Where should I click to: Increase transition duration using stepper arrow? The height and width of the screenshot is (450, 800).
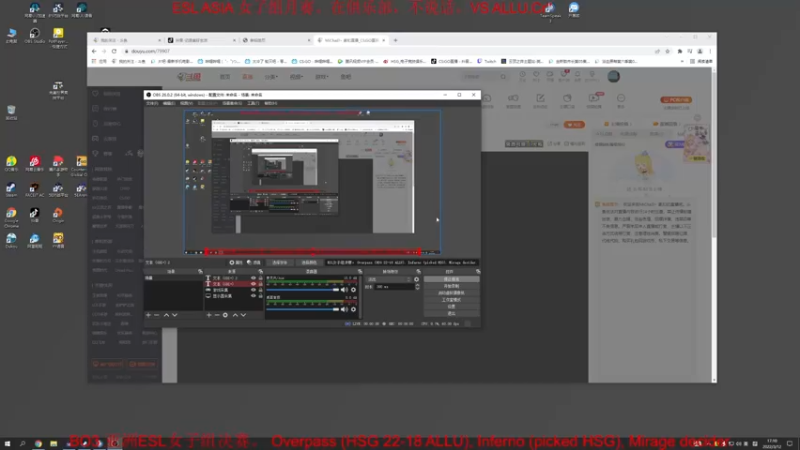coord(417,285)
